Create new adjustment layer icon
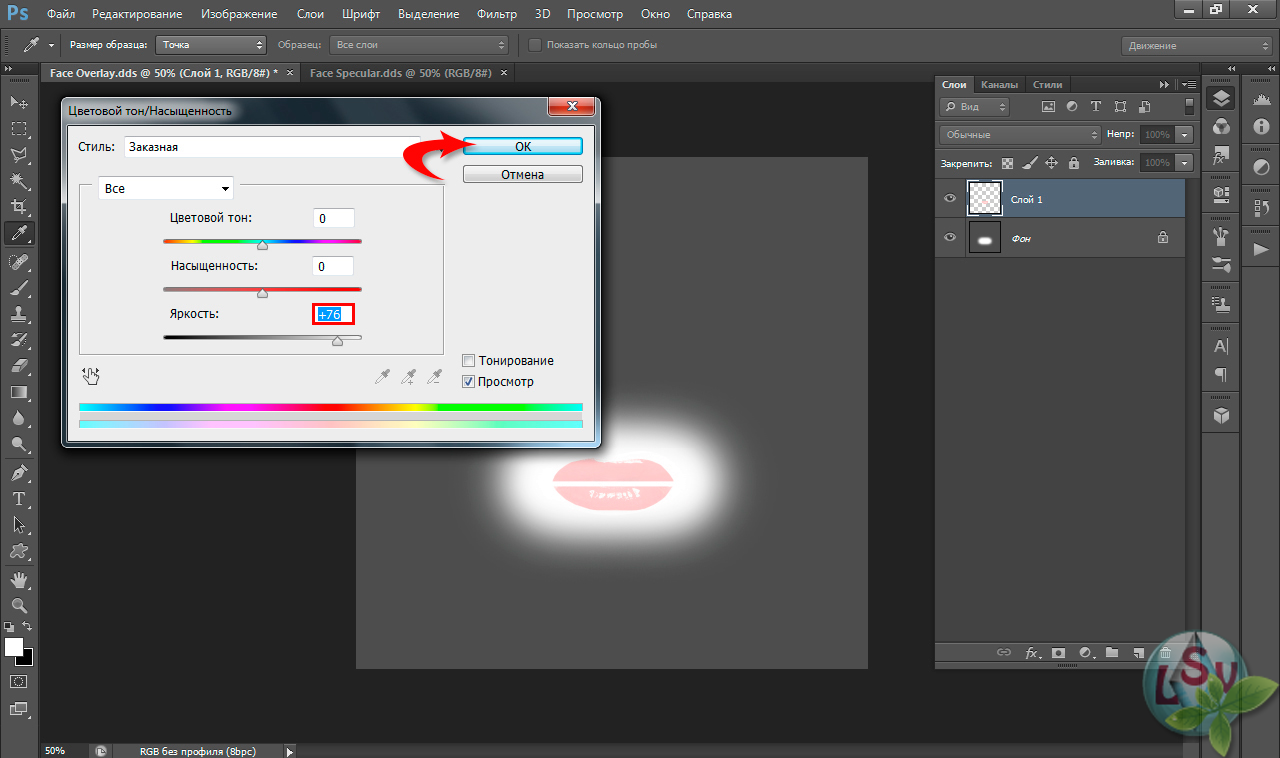Viewport: 1280px width, 758px height. [x=1086, y=653]
